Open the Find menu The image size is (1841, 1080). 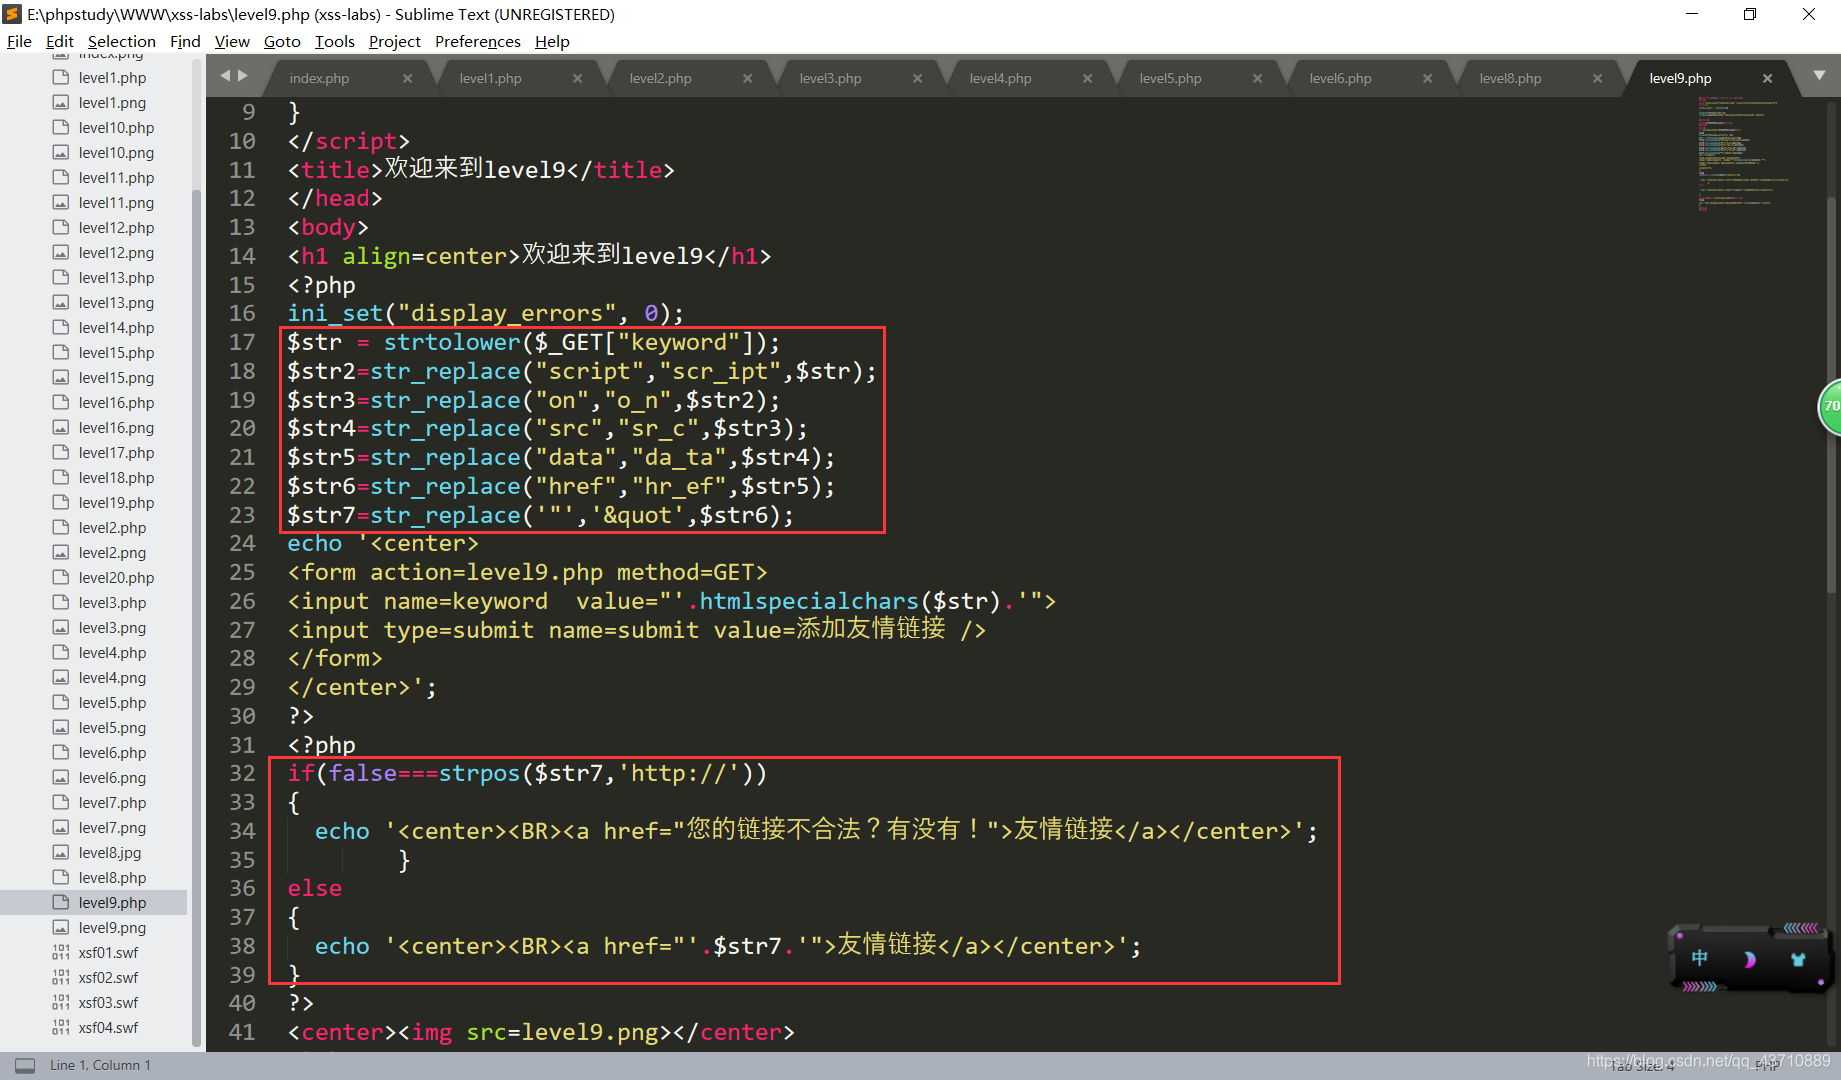(x=185, y=41)
